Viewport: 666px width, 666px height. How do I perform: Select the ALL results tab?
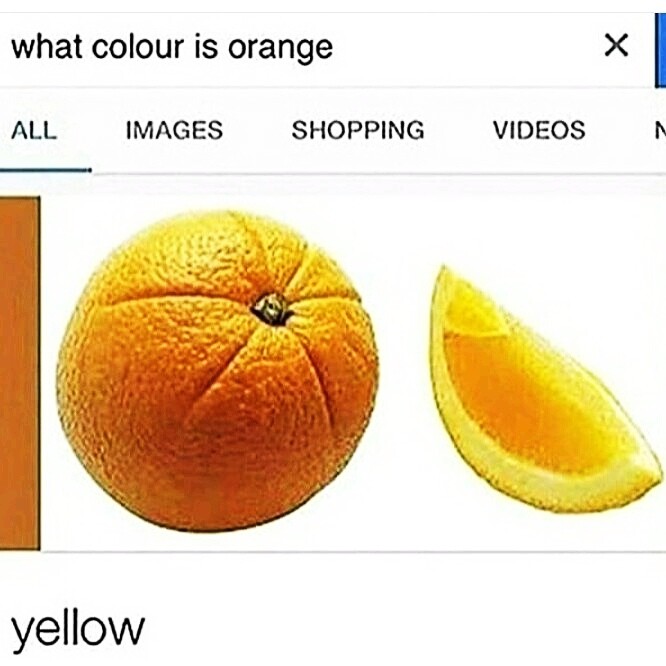pyautogui.click(x=34, y=130)
